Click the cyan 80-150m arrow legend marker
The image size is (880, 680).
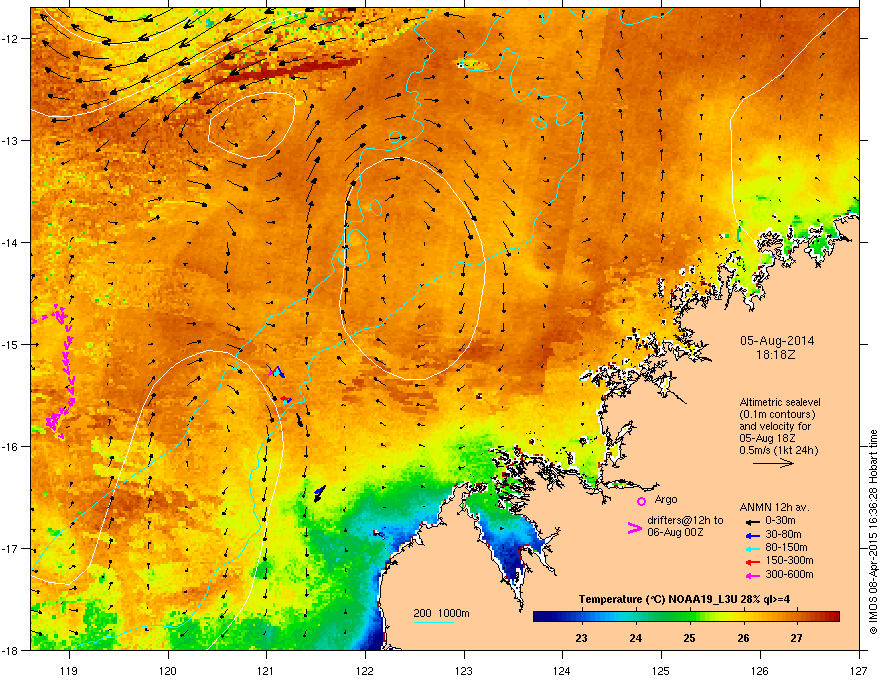753,549
